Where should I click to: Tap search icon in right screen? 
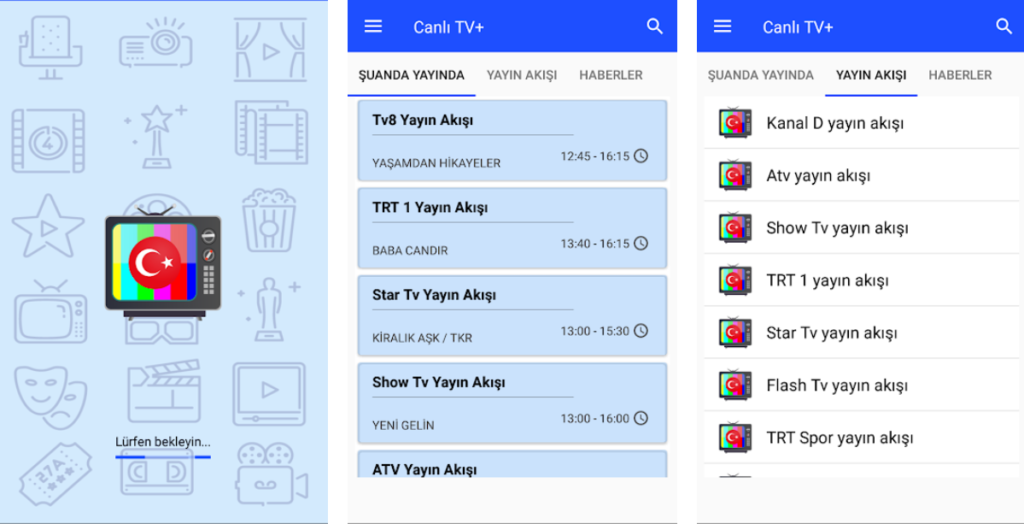[1004, 26]
